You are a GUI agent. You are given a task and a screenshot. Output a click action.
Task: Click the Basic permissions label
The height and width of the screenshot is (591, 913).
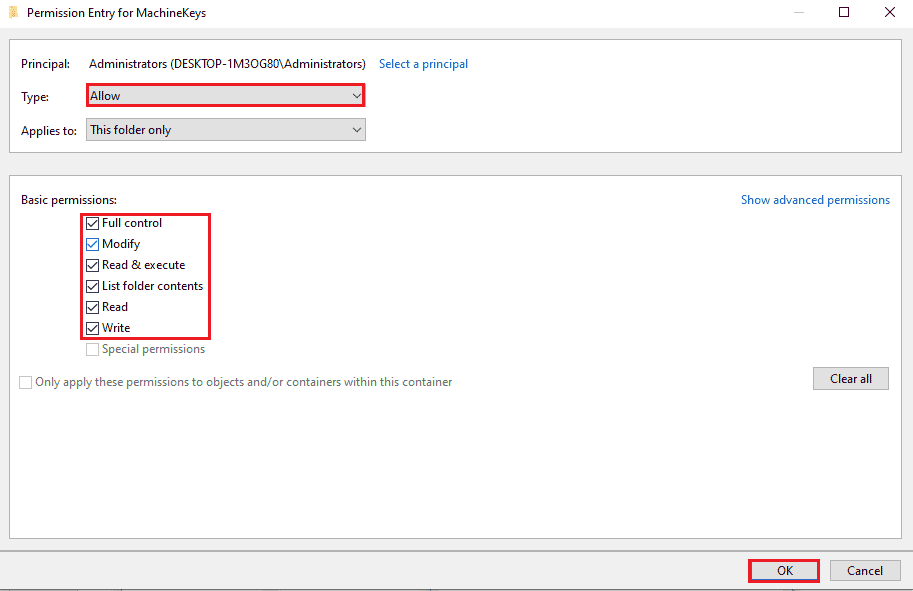point(69,200)
